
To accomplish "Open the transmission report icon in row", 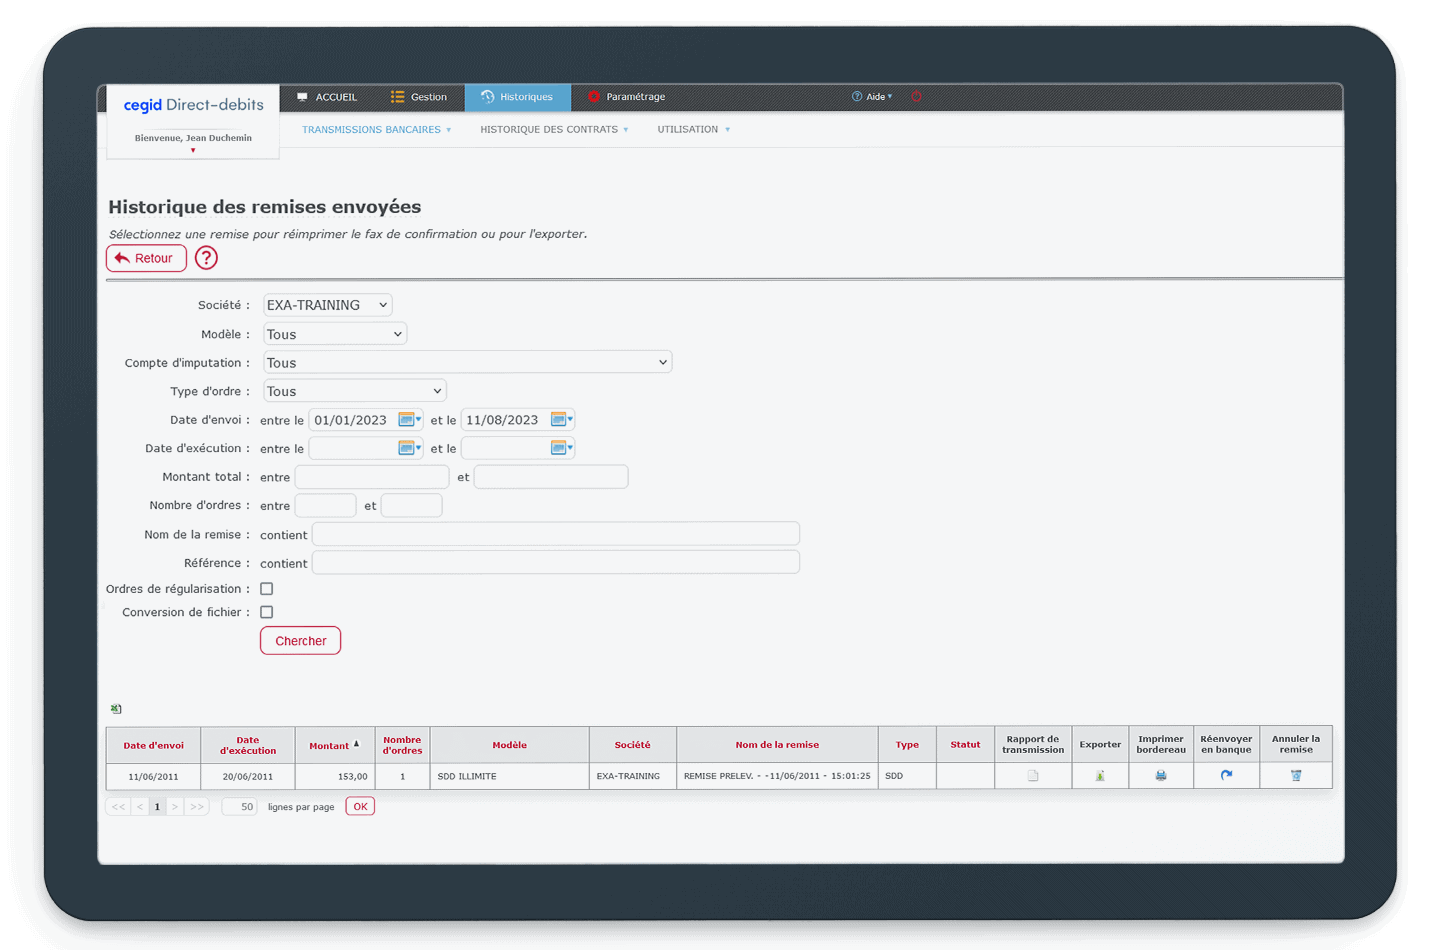I will point(1033,776).
